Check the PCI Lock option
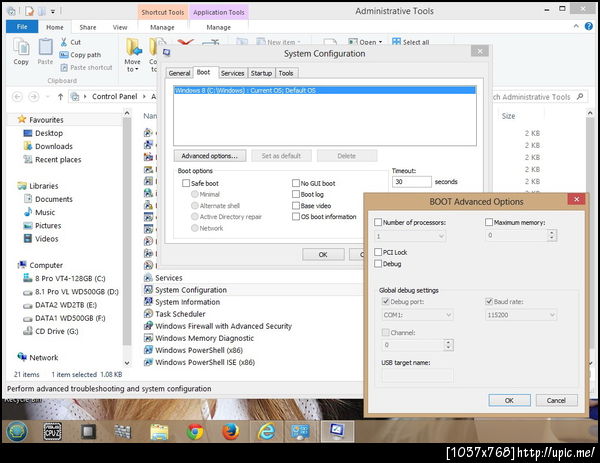 coord(378,252)
